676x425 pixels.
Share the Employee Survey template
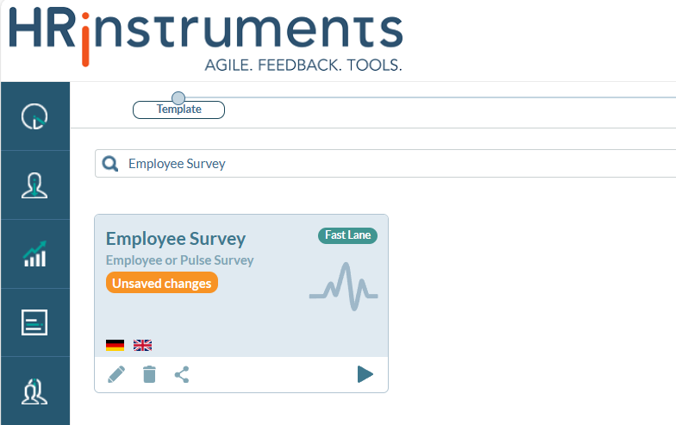(x=182, y=375)
